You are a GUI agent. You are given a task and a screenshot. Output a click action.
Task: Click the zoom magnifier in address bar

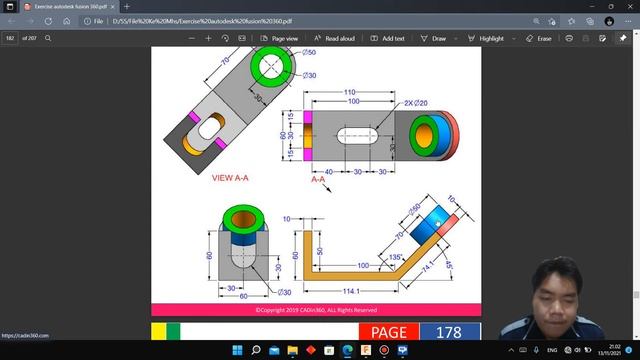click(536, 21)
